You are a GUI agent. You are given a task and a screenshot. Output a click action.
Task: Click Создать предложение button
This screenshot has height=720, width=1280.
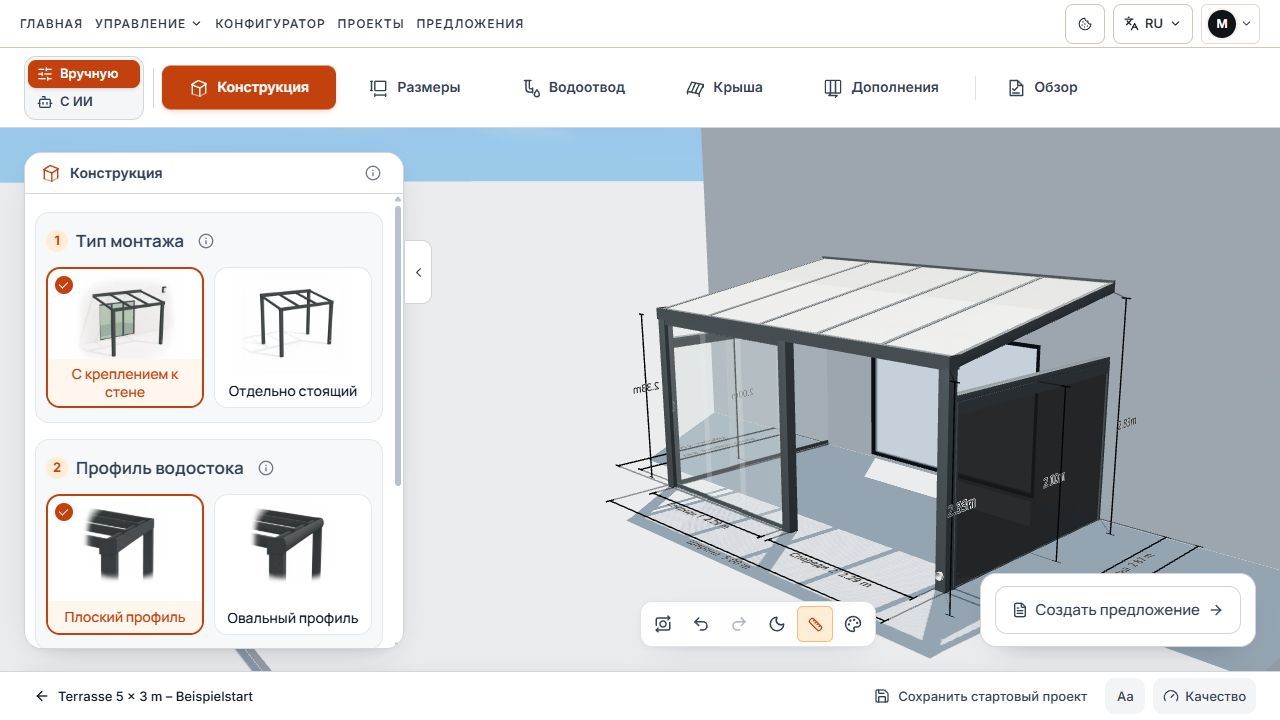[1118, 610]
